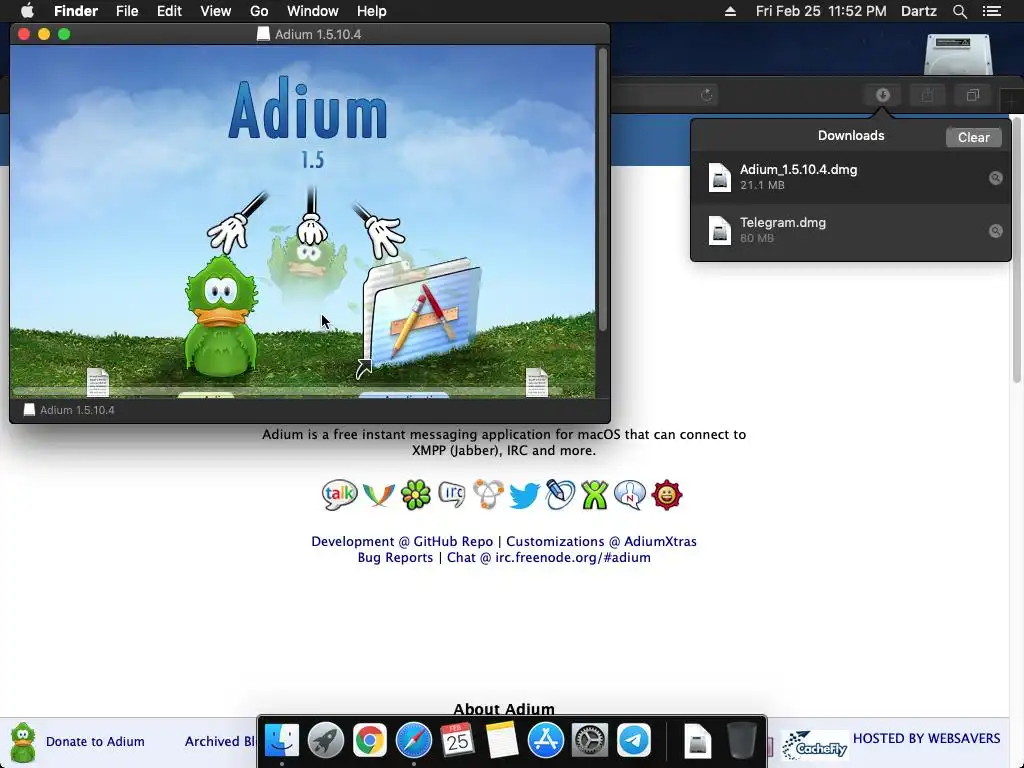This screenshot has width=1024, height=768.
Task: Click the date and time in menu bar
Action: 821,11
